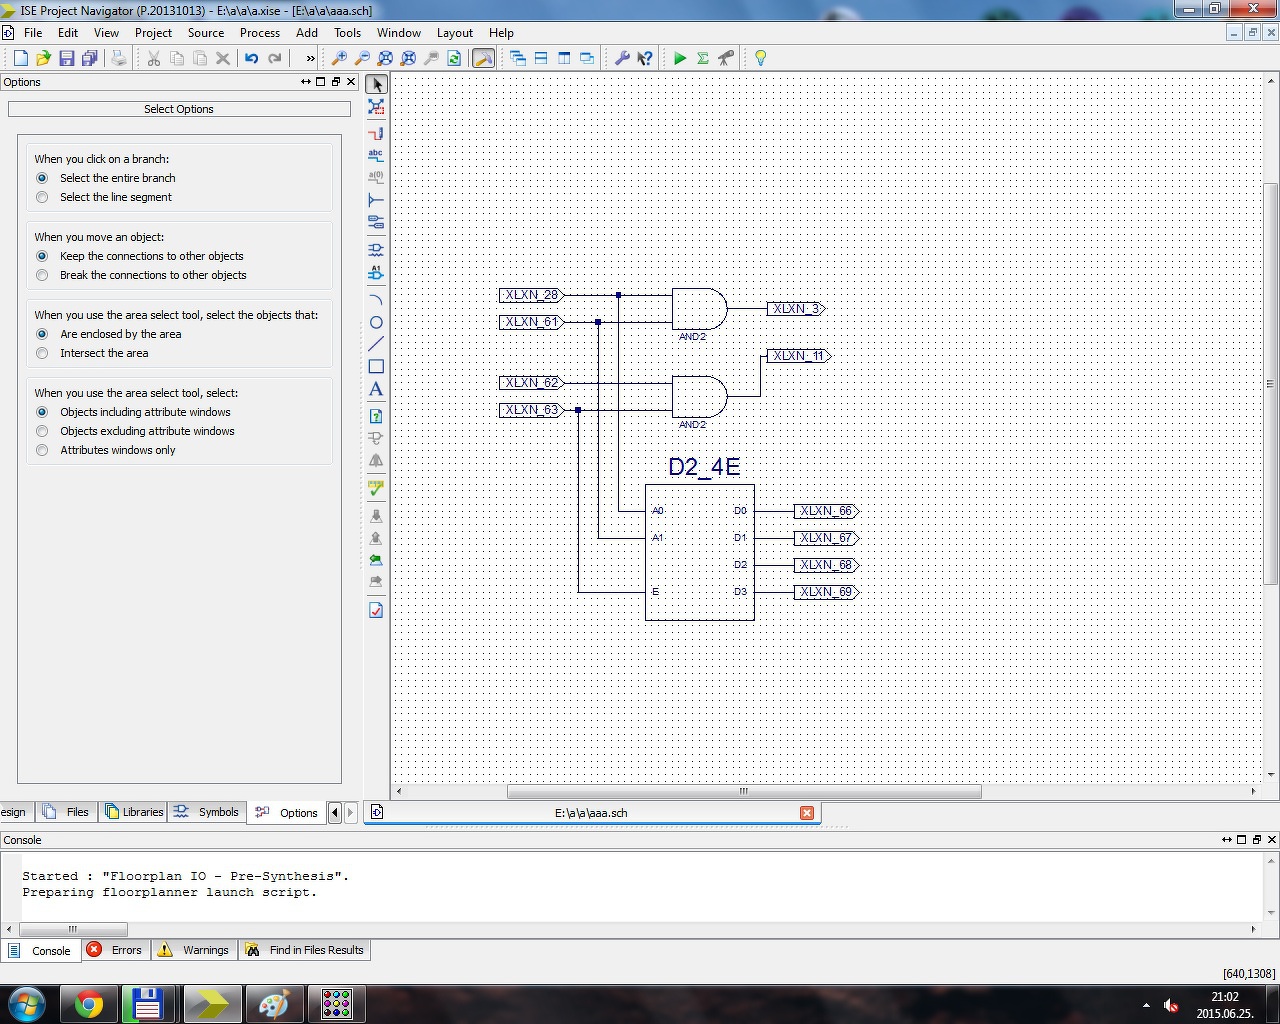This screenshot has height=1024, width=1280.
Task: Choose 'Attributes windows only' option
Action: click(x=42, y=450)
